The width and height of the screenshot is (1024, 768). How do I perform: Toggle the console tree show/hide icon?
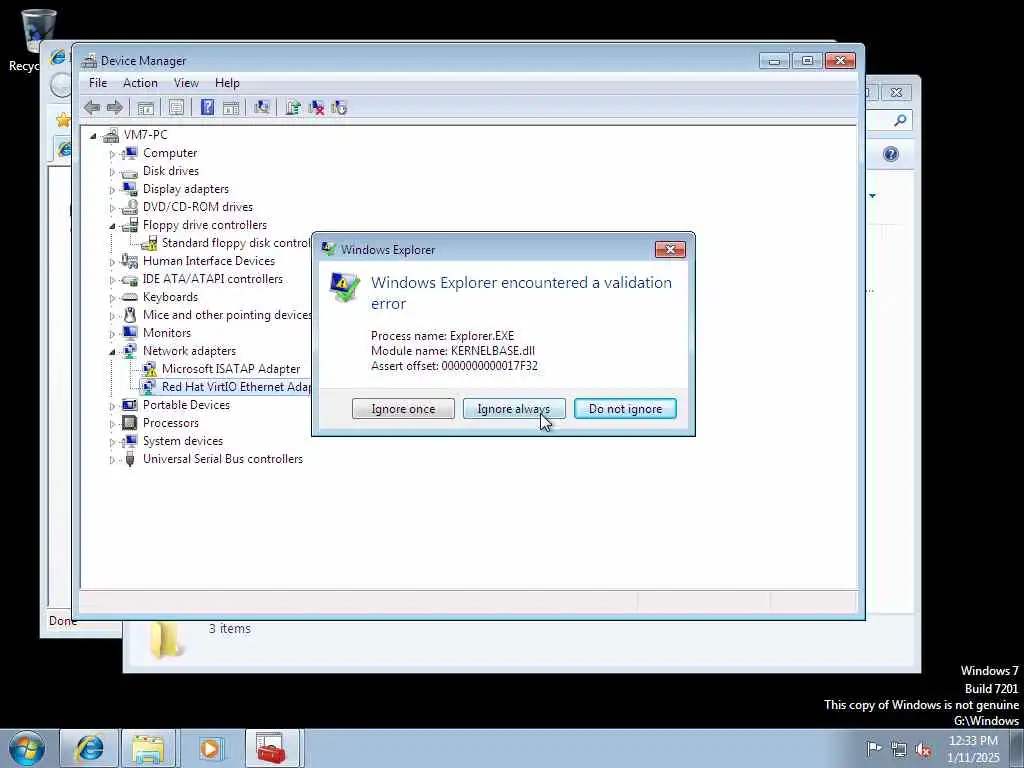(x=146, y=108)
